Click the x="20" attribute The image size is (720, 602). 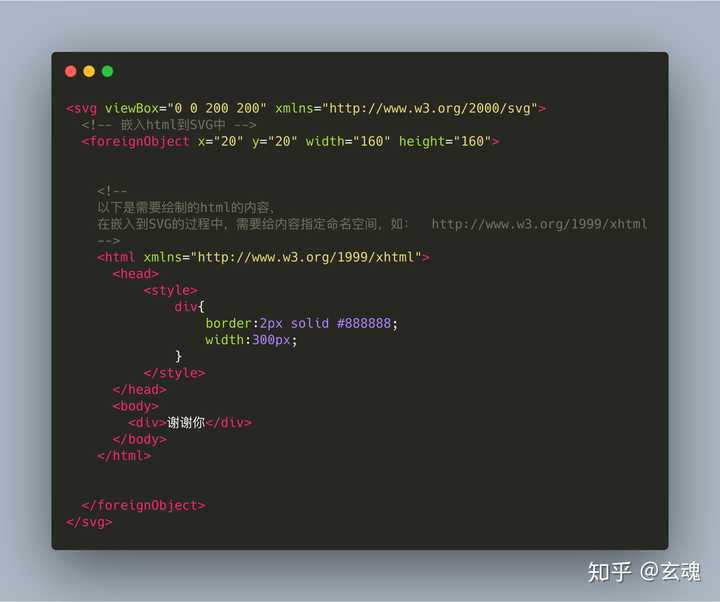click(220, 141)
